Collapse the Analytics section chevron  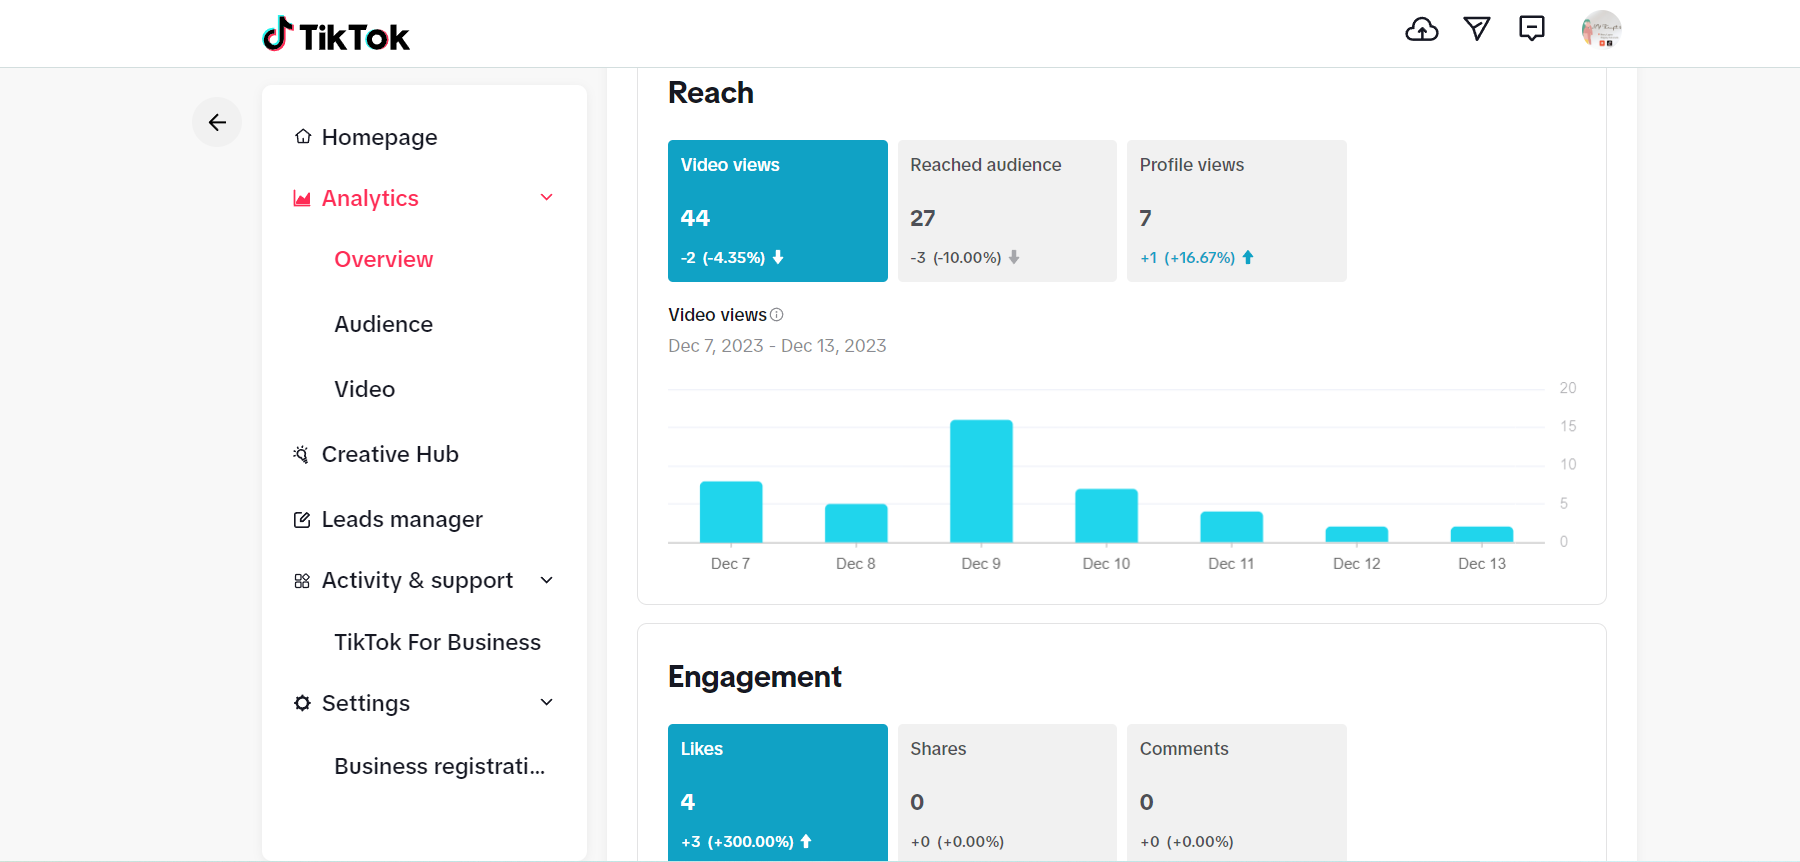pos(547,197)
